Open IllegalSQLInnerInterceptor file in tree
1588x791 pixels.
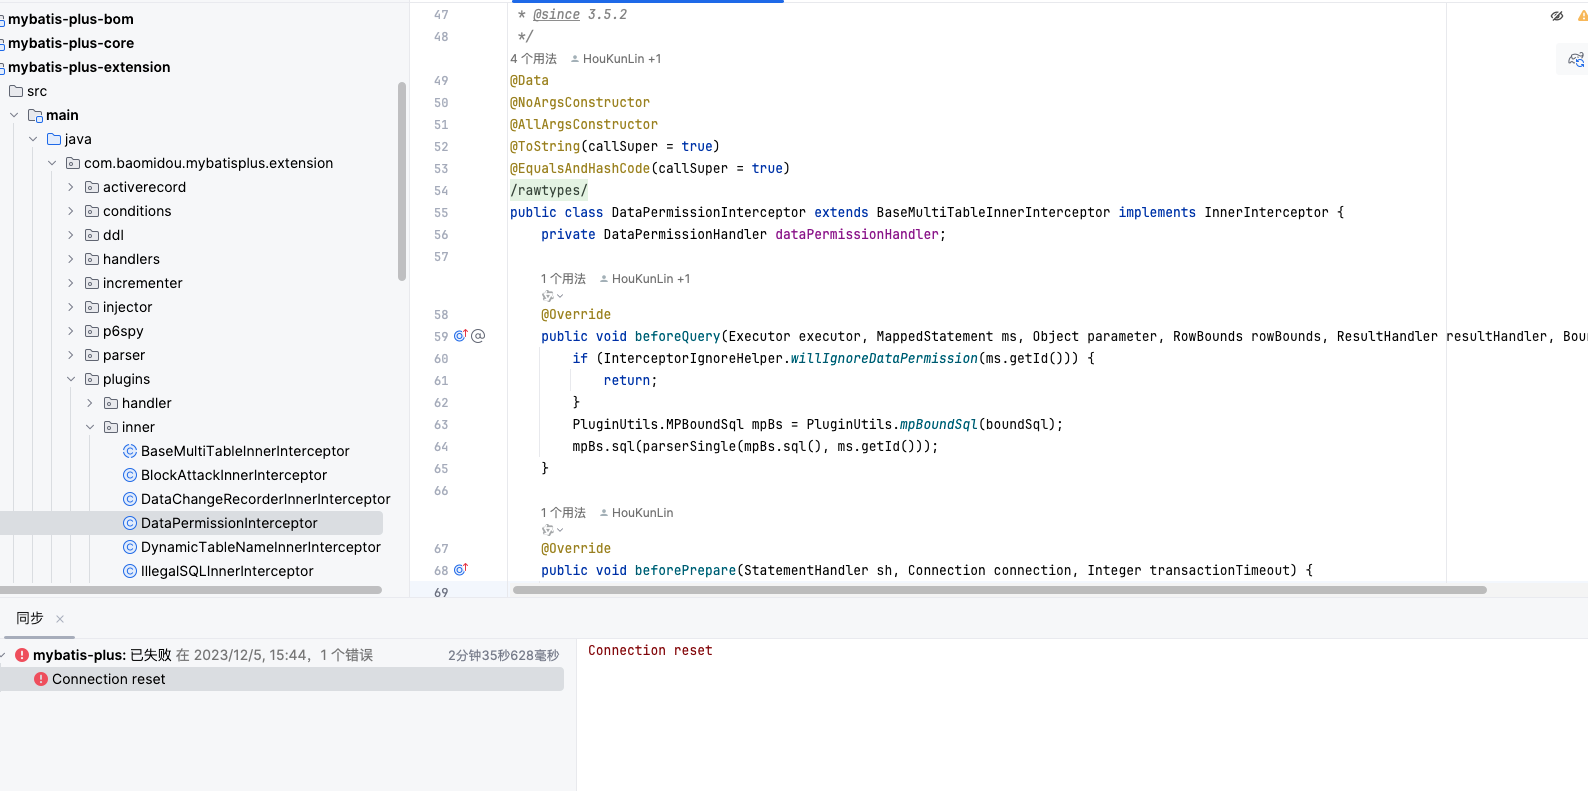point(227,571)
